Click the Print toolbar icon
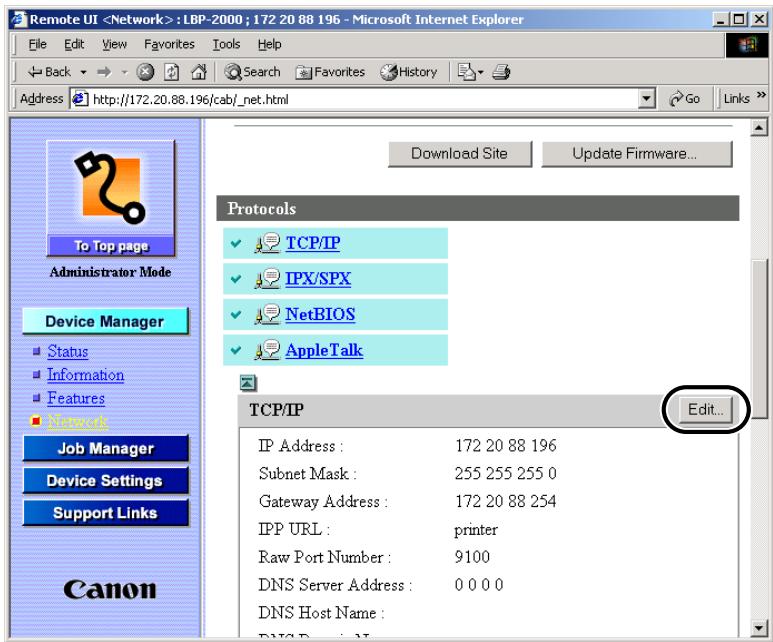 501,72
